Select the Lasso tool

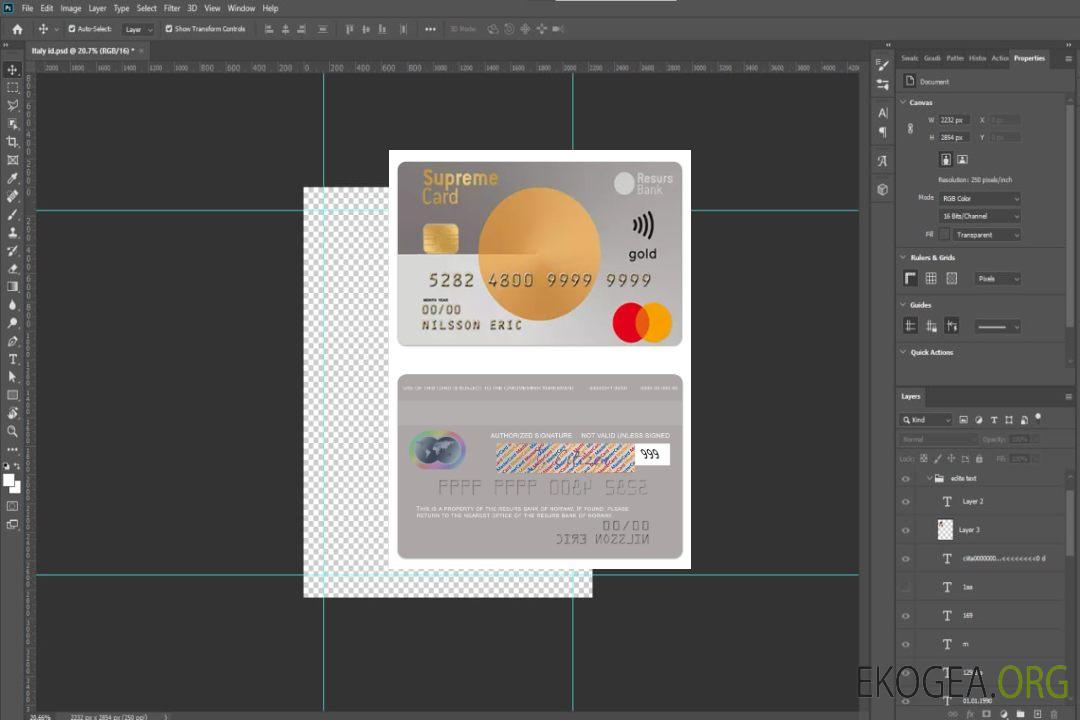[12, 105]
